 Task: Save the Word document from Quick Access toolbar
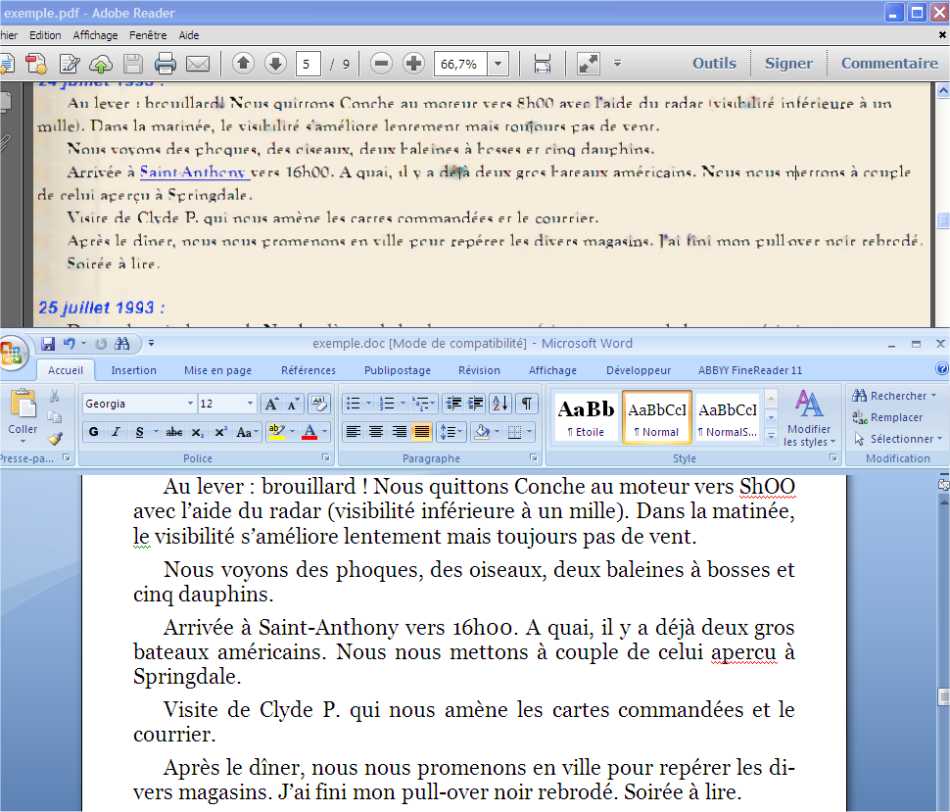[48, 344]
